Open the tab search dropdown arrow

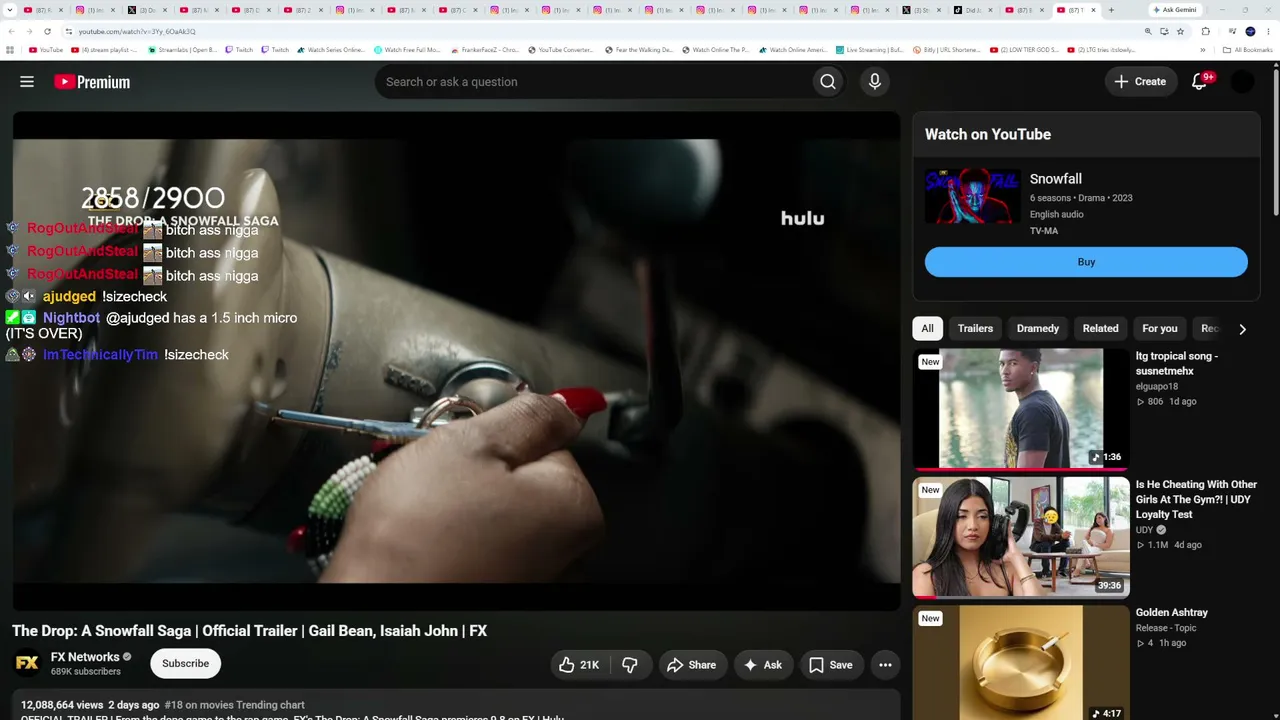(x=10, y=10)
